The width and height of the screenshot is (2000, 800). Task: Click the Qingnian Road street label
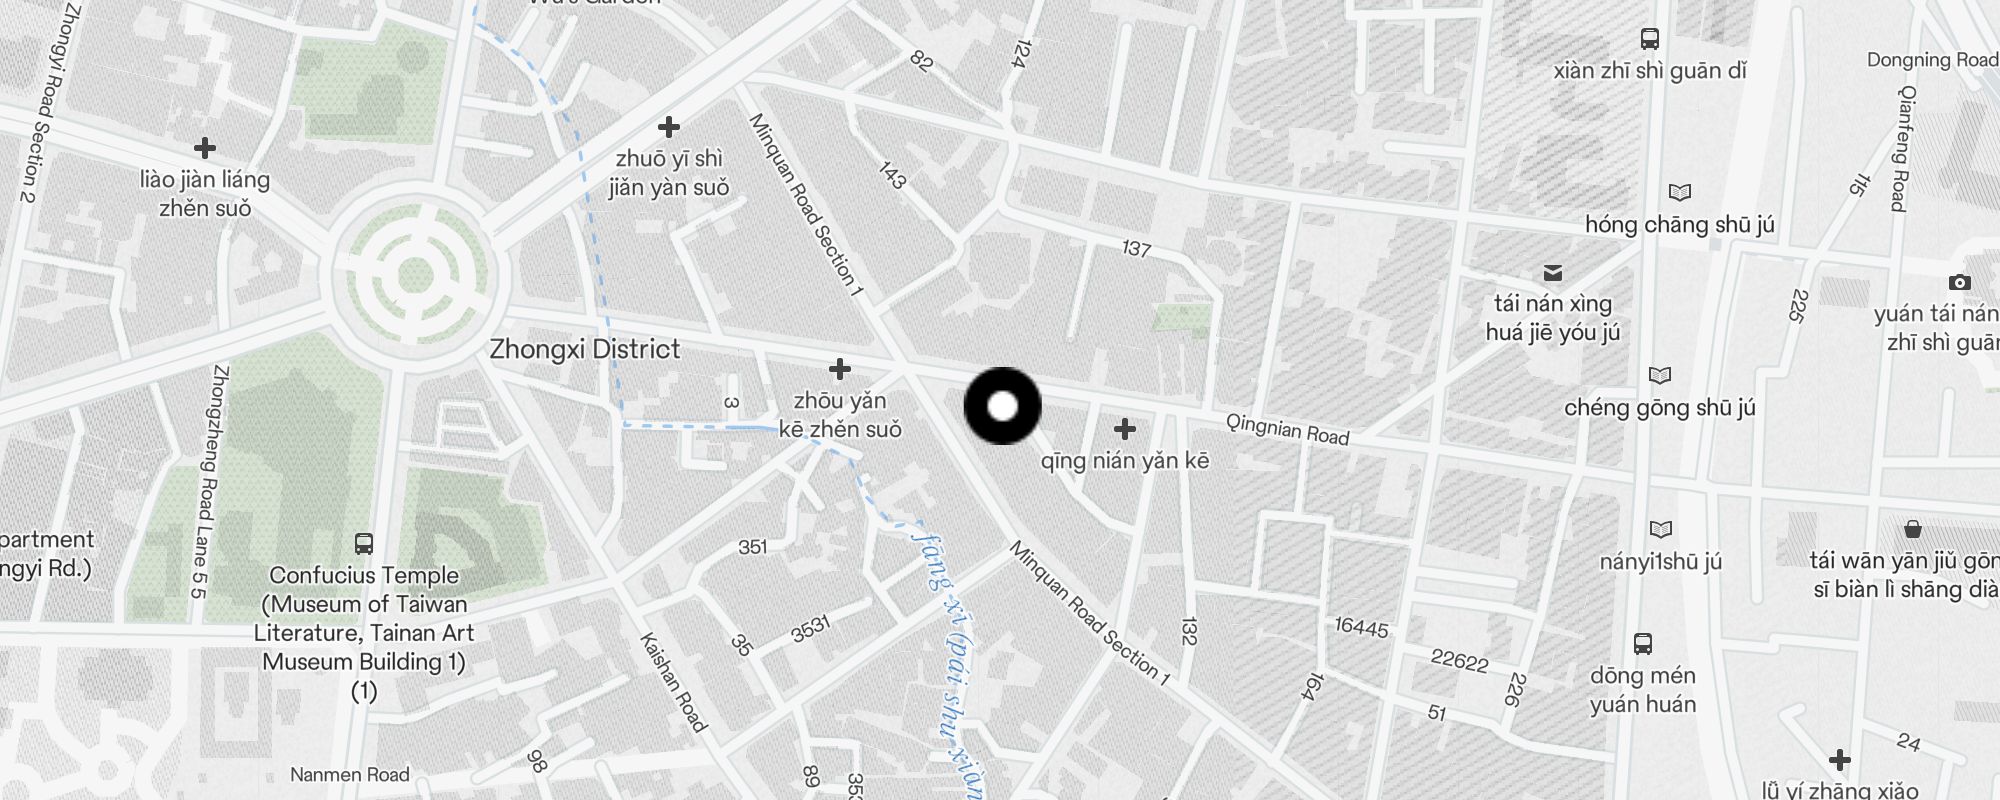click(x=1288, y=429)
